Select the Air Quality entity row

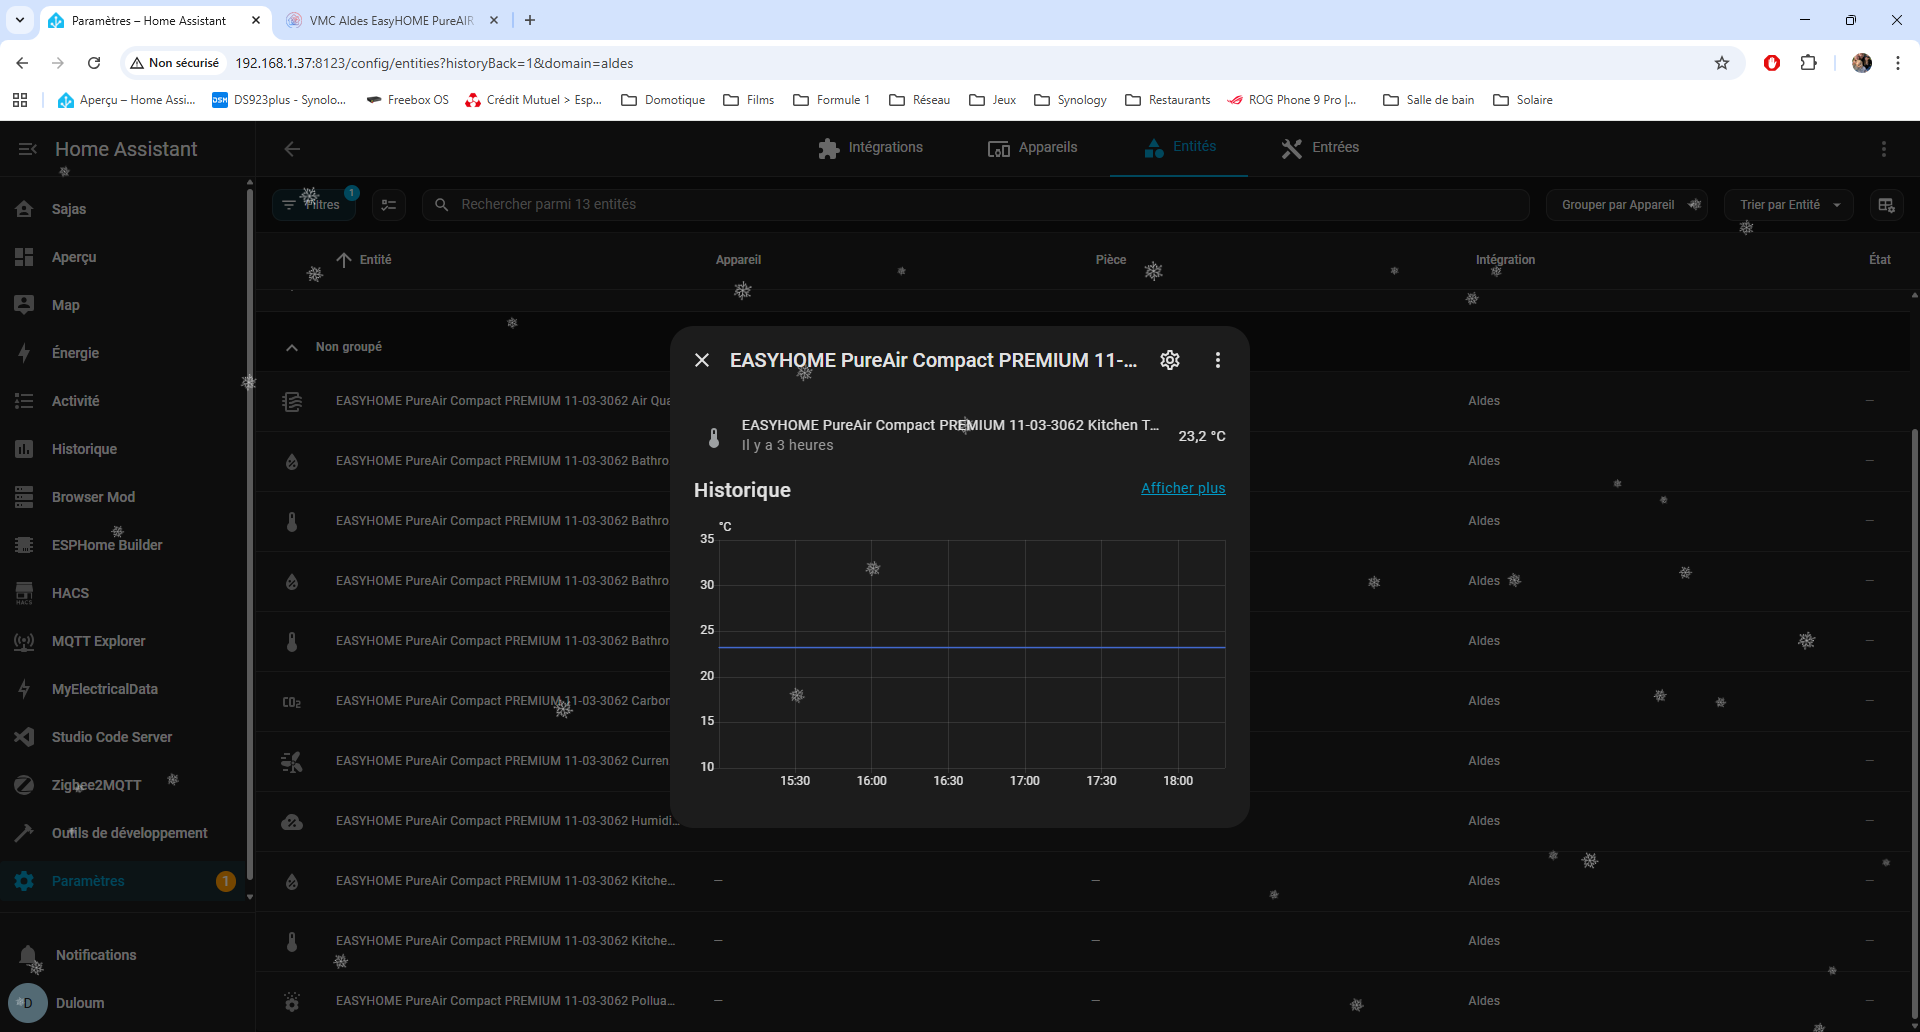(x=463, y=401)
